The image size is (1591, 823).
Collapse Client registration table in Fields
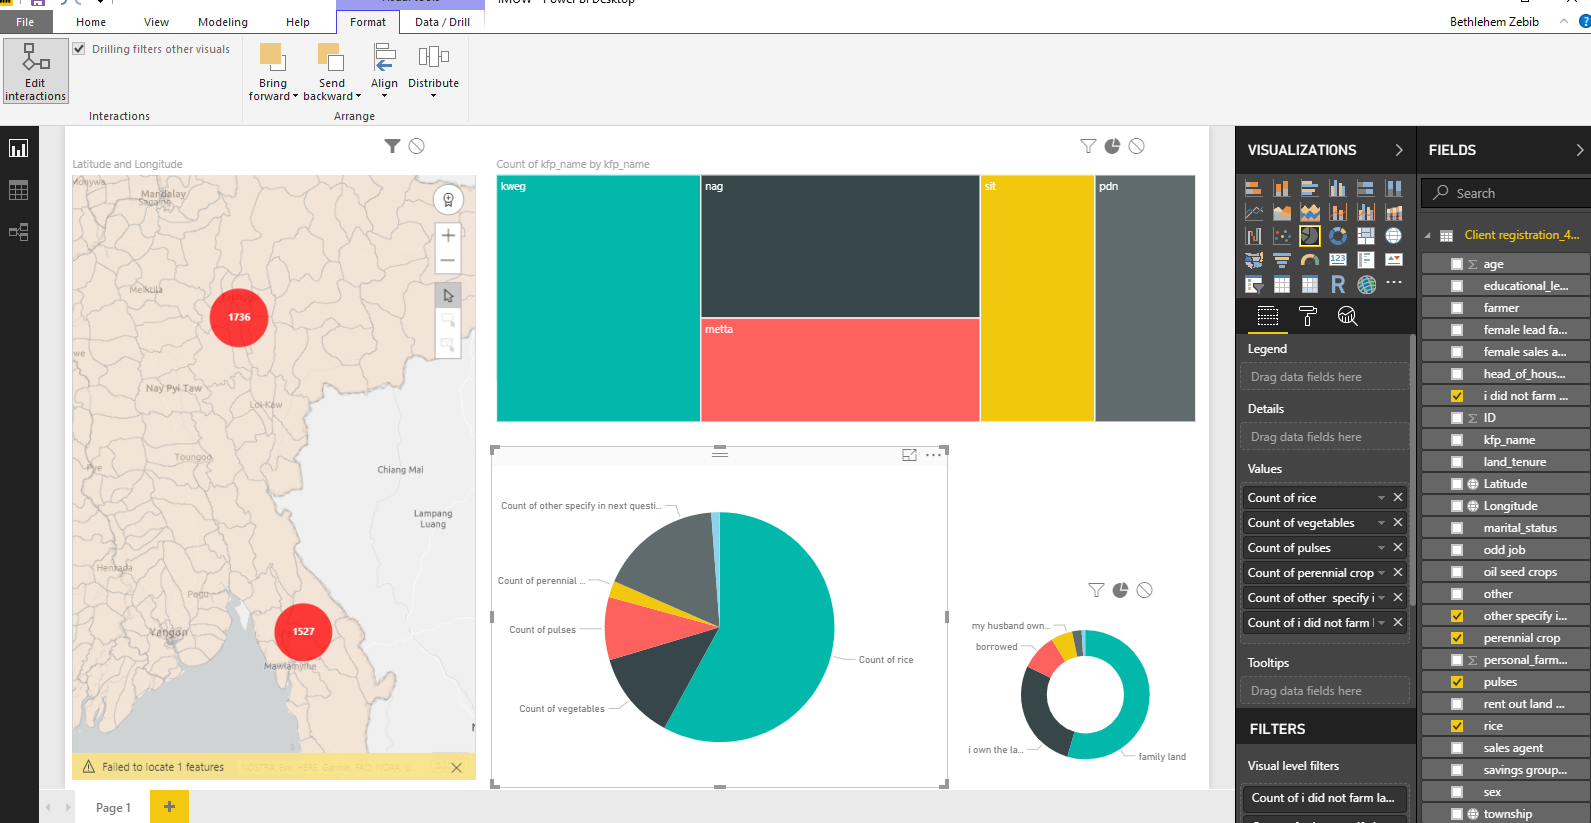[1427, 236]
